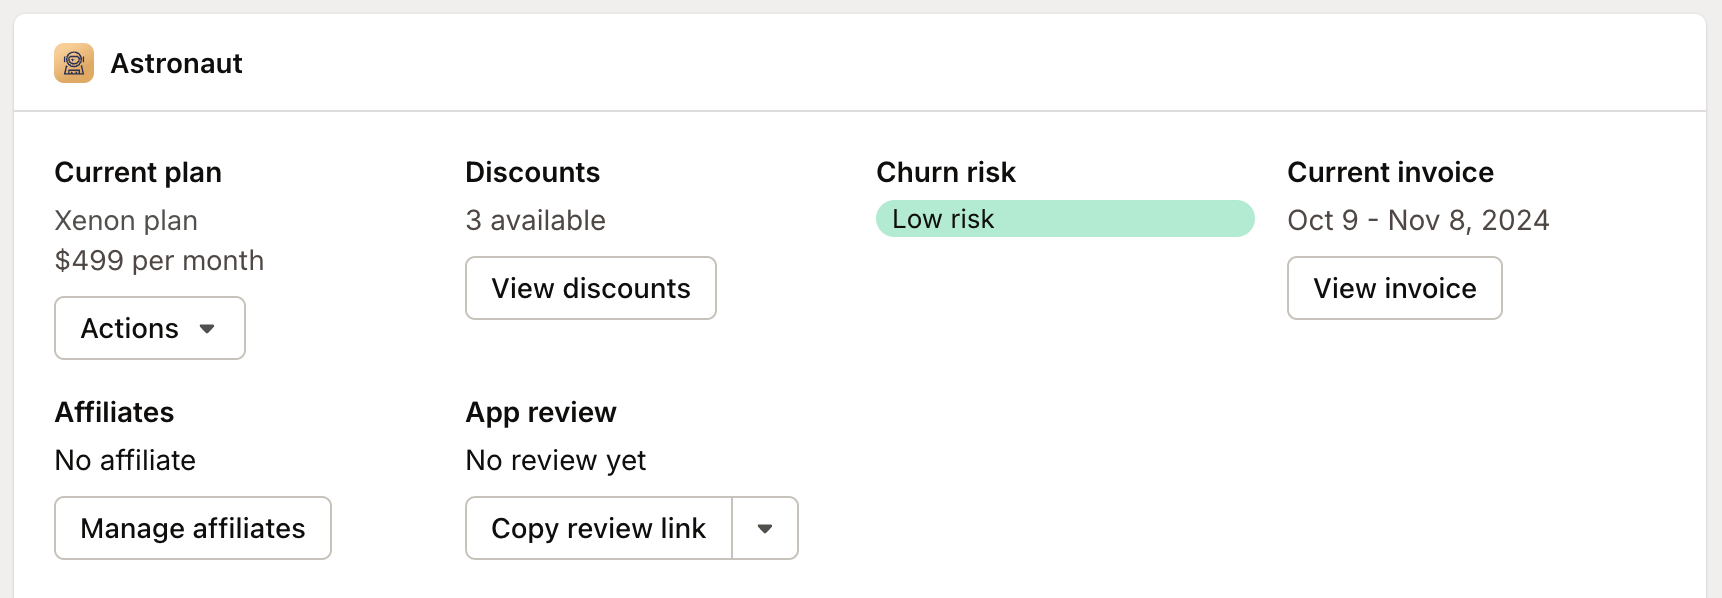Expand the arrow beside Copy review link
Image resolution: width=1722 pixels, height=598 pixels.
click(x=765, y=528)
